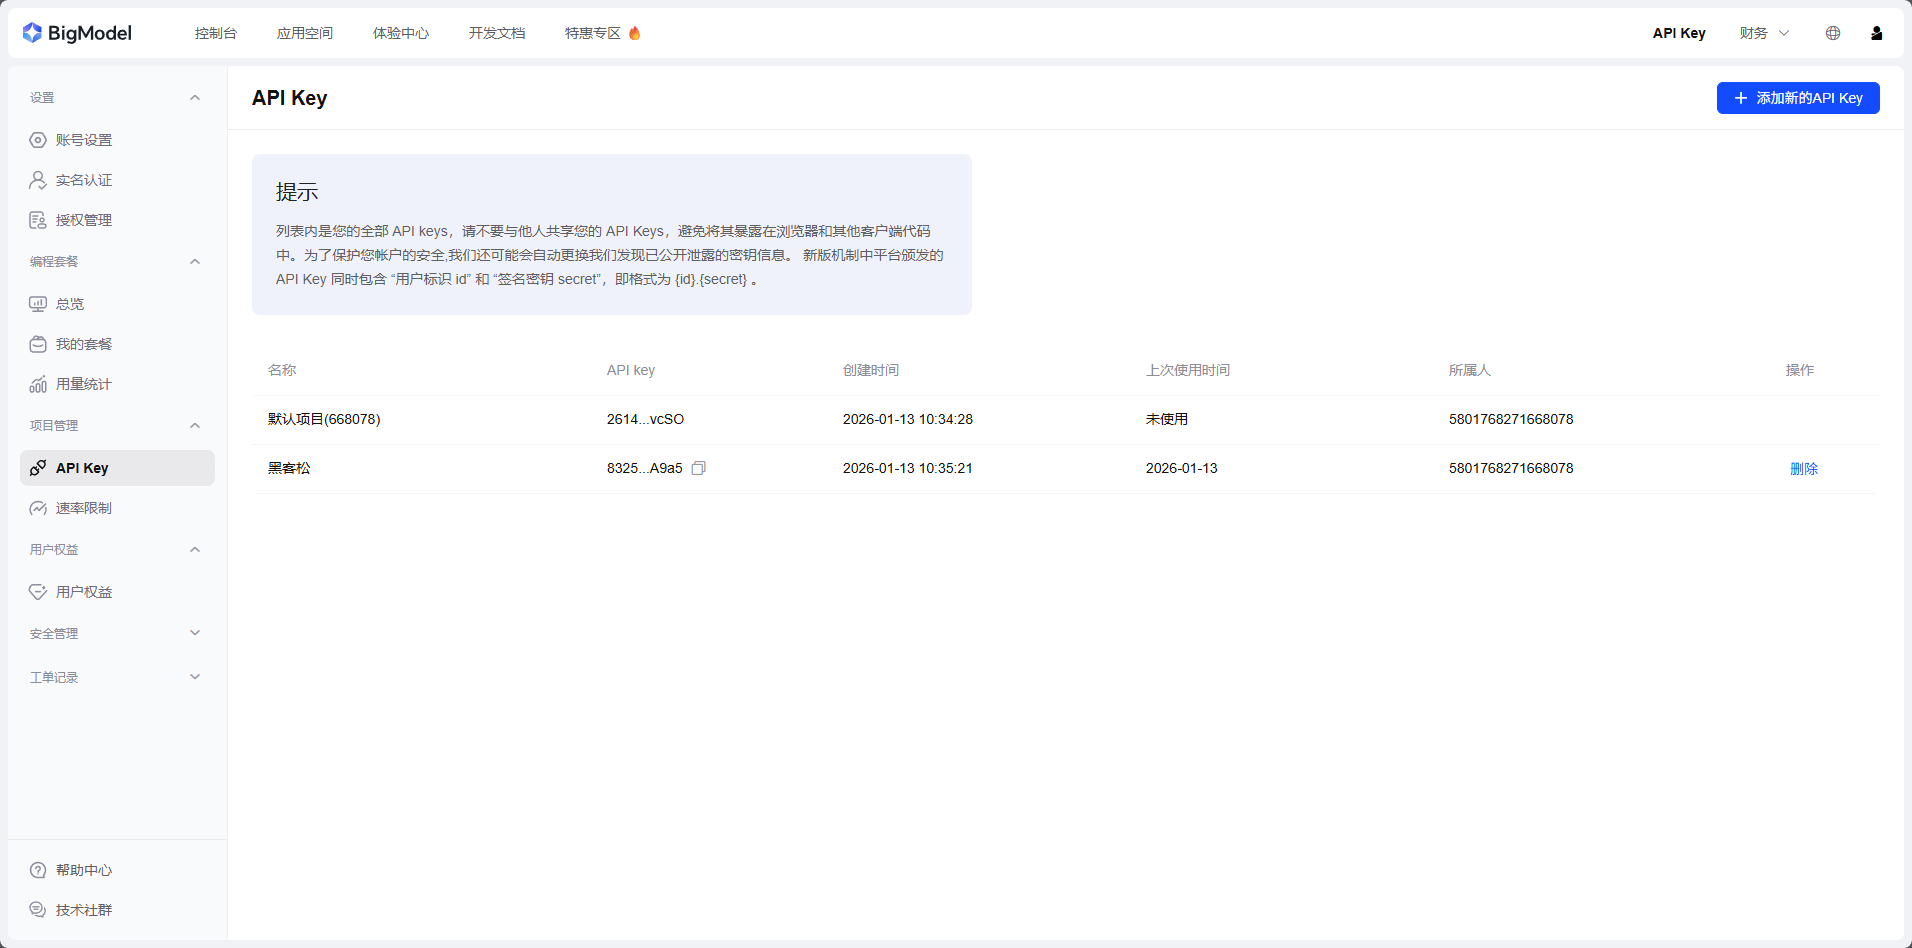Open 特惠专区 from the navigation bar
Screen dimensions: 1912x948
[x=593, y=33]
